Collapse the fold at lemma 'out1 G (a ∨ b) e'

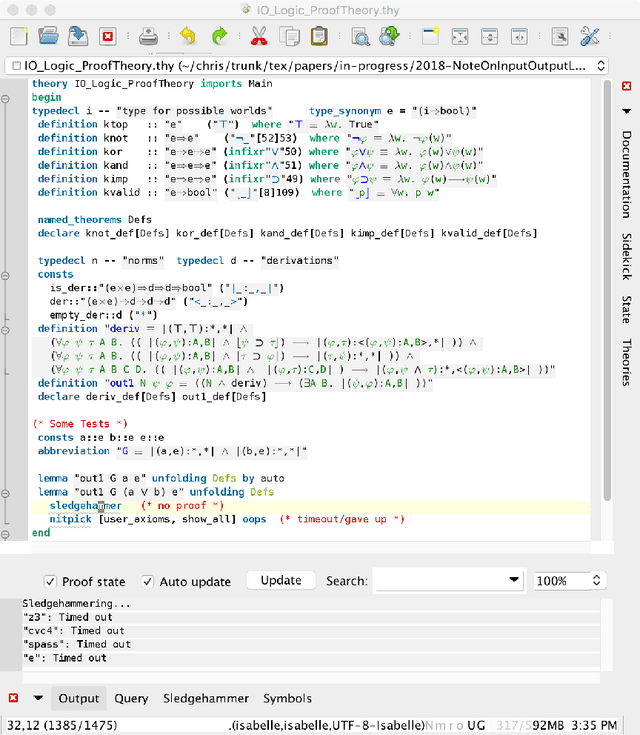(5, 493)
